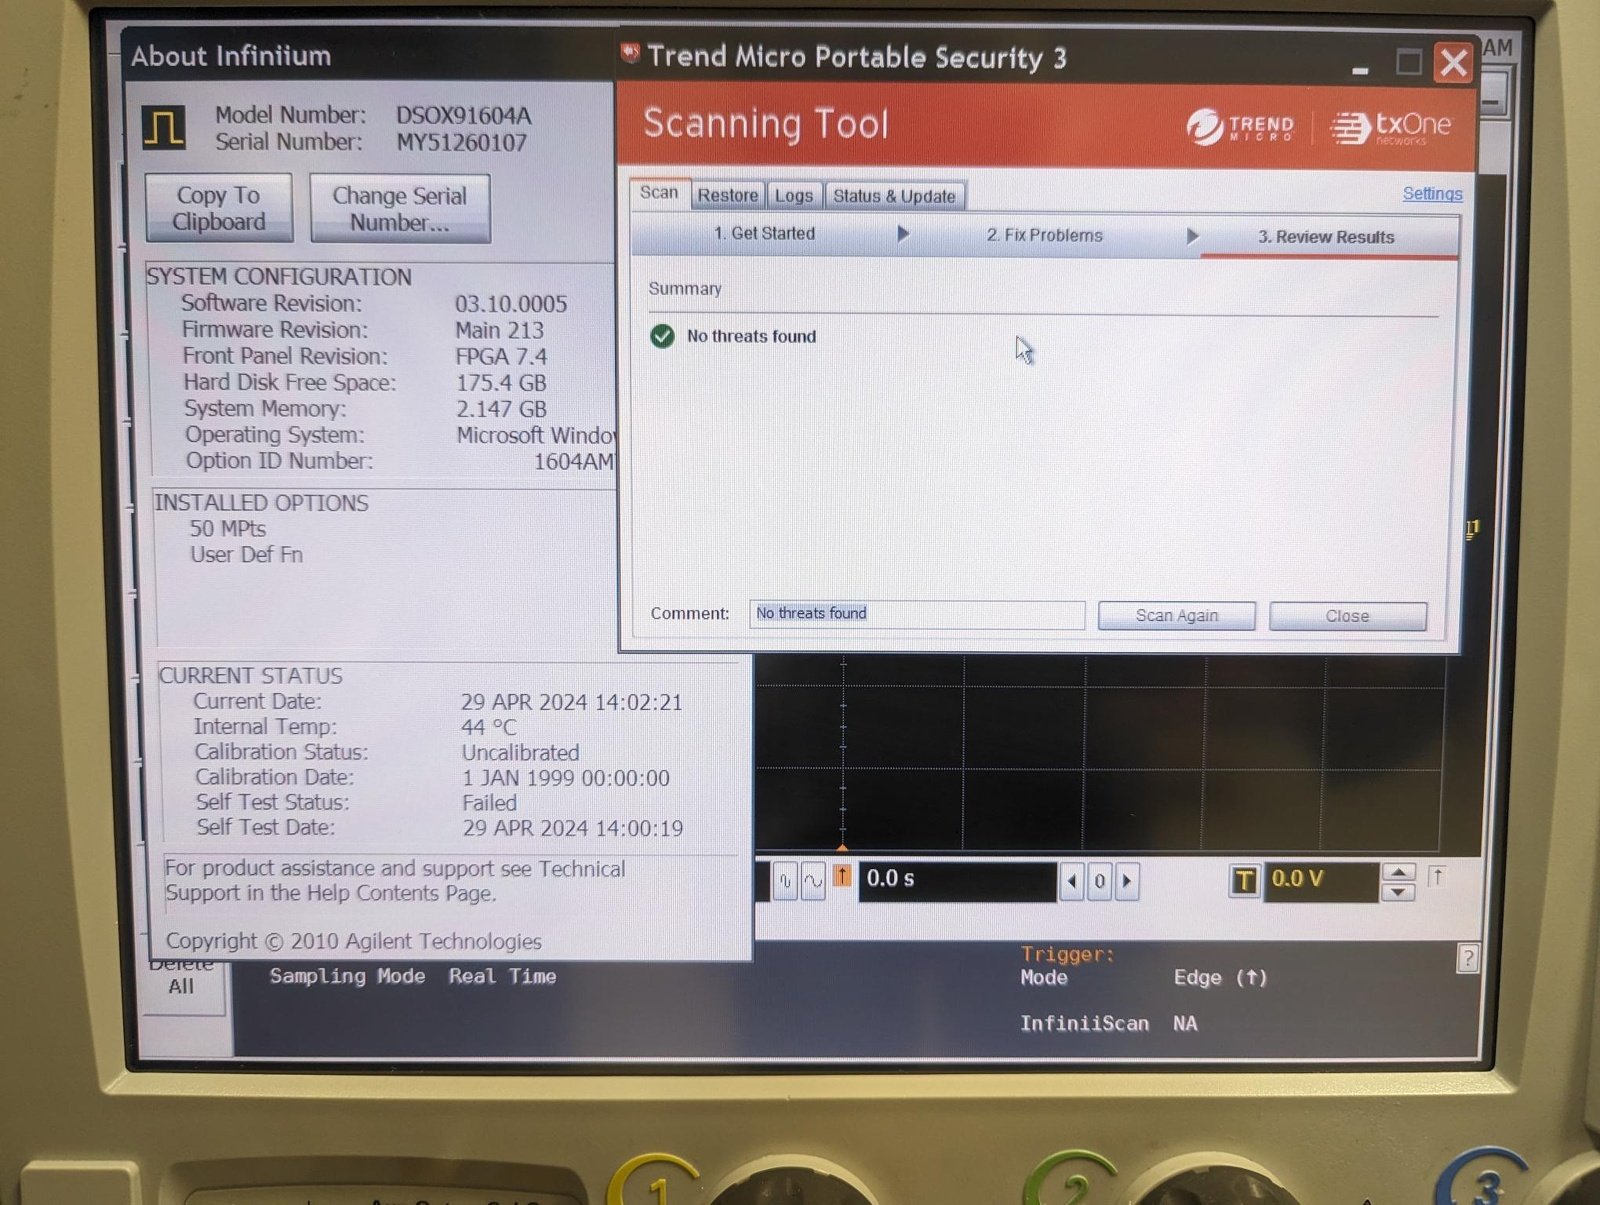Click the self test date 29 APR 2024 14:00:19
1600x1205 pixels.
573,829
